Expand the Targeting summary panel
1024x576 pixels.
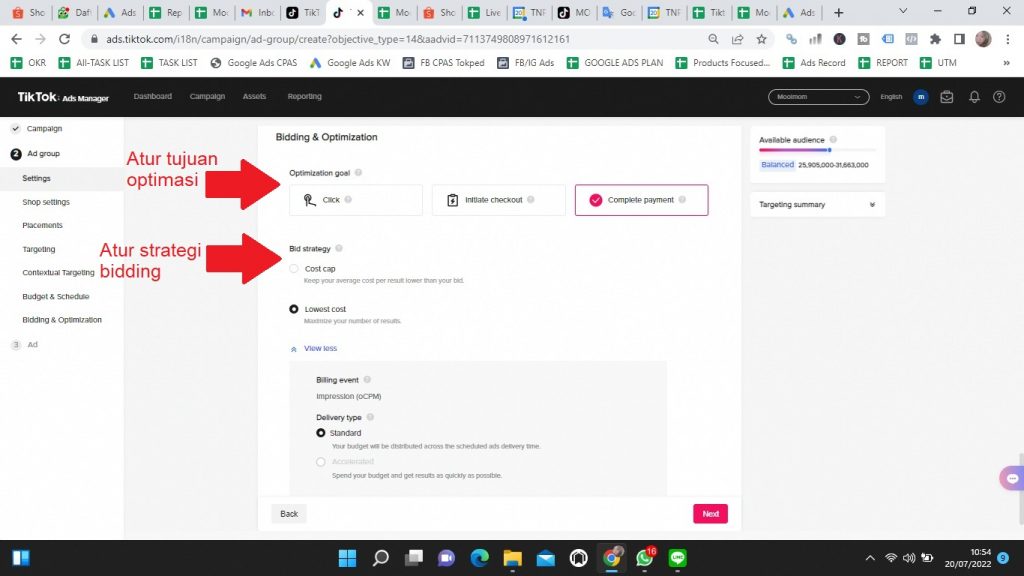click(x=871, y=205)
